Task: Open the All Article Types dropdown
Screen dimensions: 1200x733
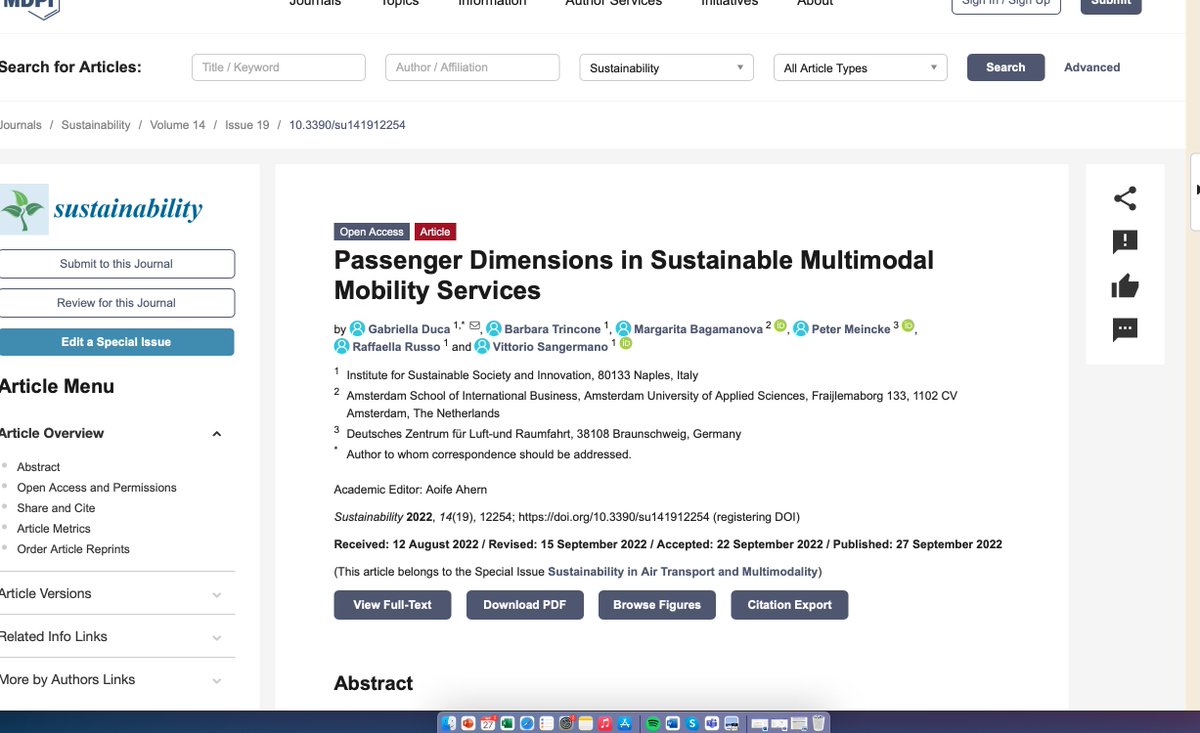Action: pos(860,68)
